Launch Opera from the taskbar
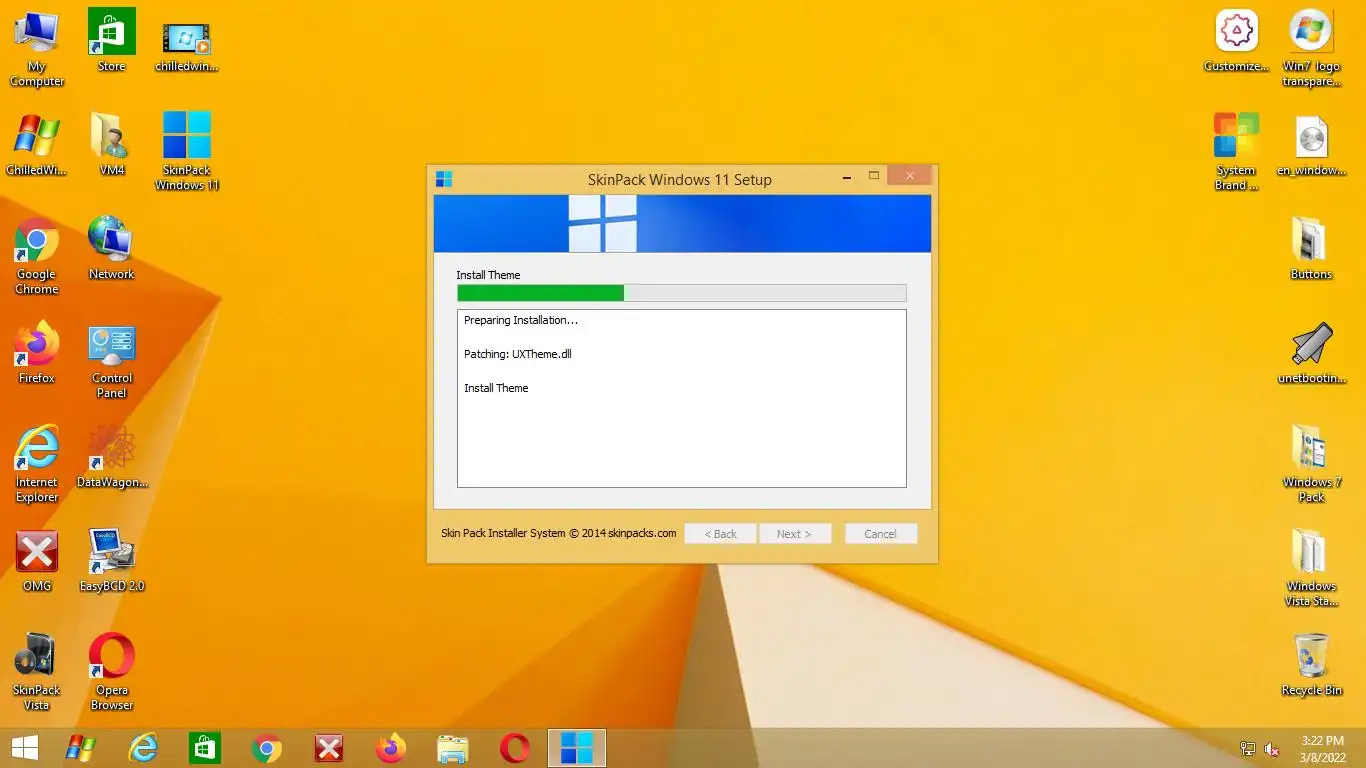This screenshot has width=1366, height=768. (x=515, y=748)
